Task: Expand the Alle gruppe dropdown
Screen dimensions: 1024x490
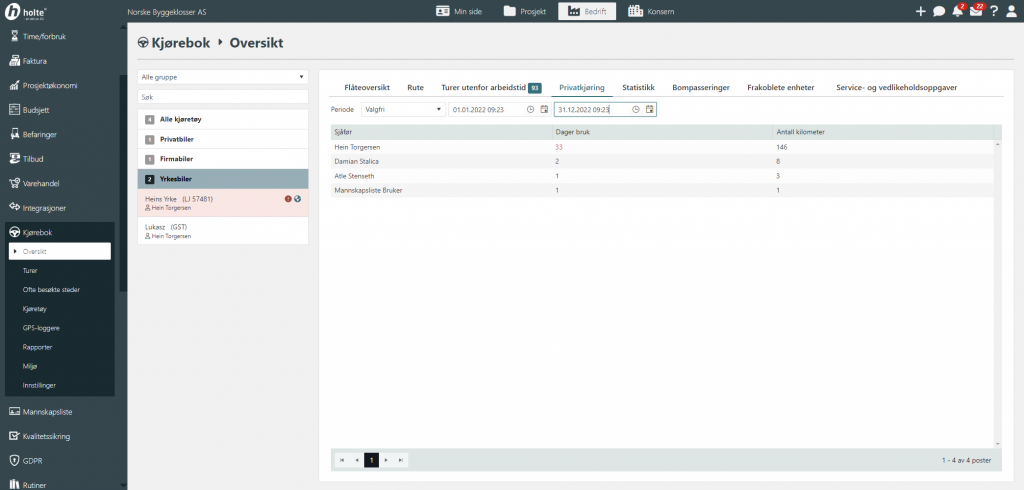Action: point(222,76)
